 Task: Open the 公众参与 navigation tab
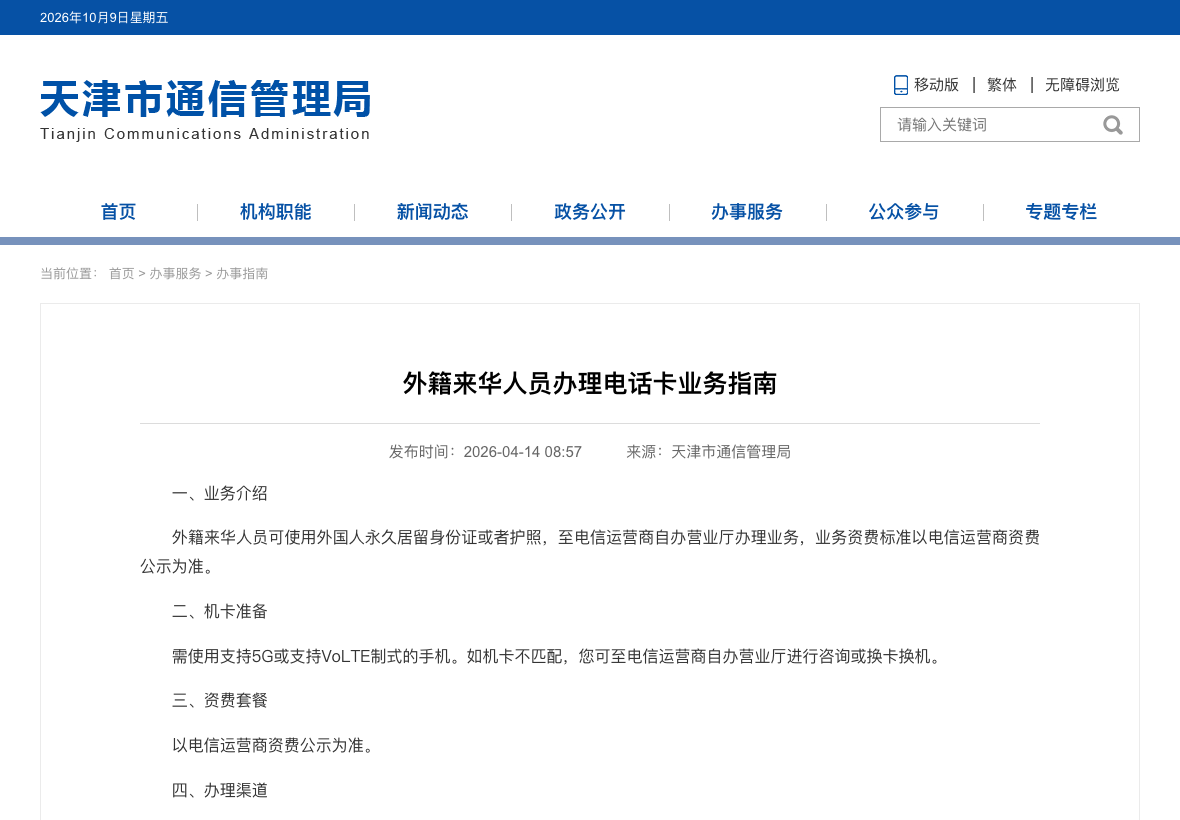[904, 212]
